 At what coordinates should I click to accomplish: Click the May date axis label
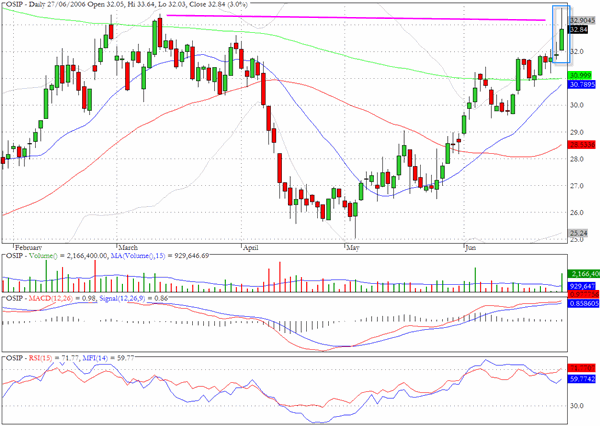coord(353,247)
